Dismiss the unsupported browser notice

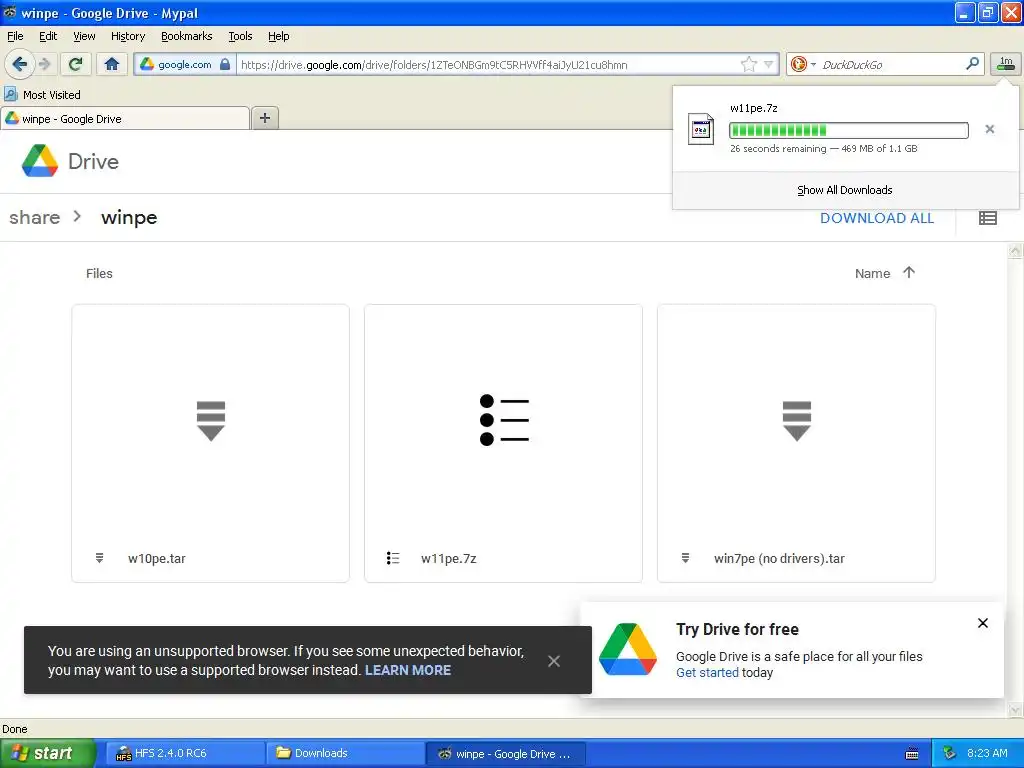(x=554, y=661)
